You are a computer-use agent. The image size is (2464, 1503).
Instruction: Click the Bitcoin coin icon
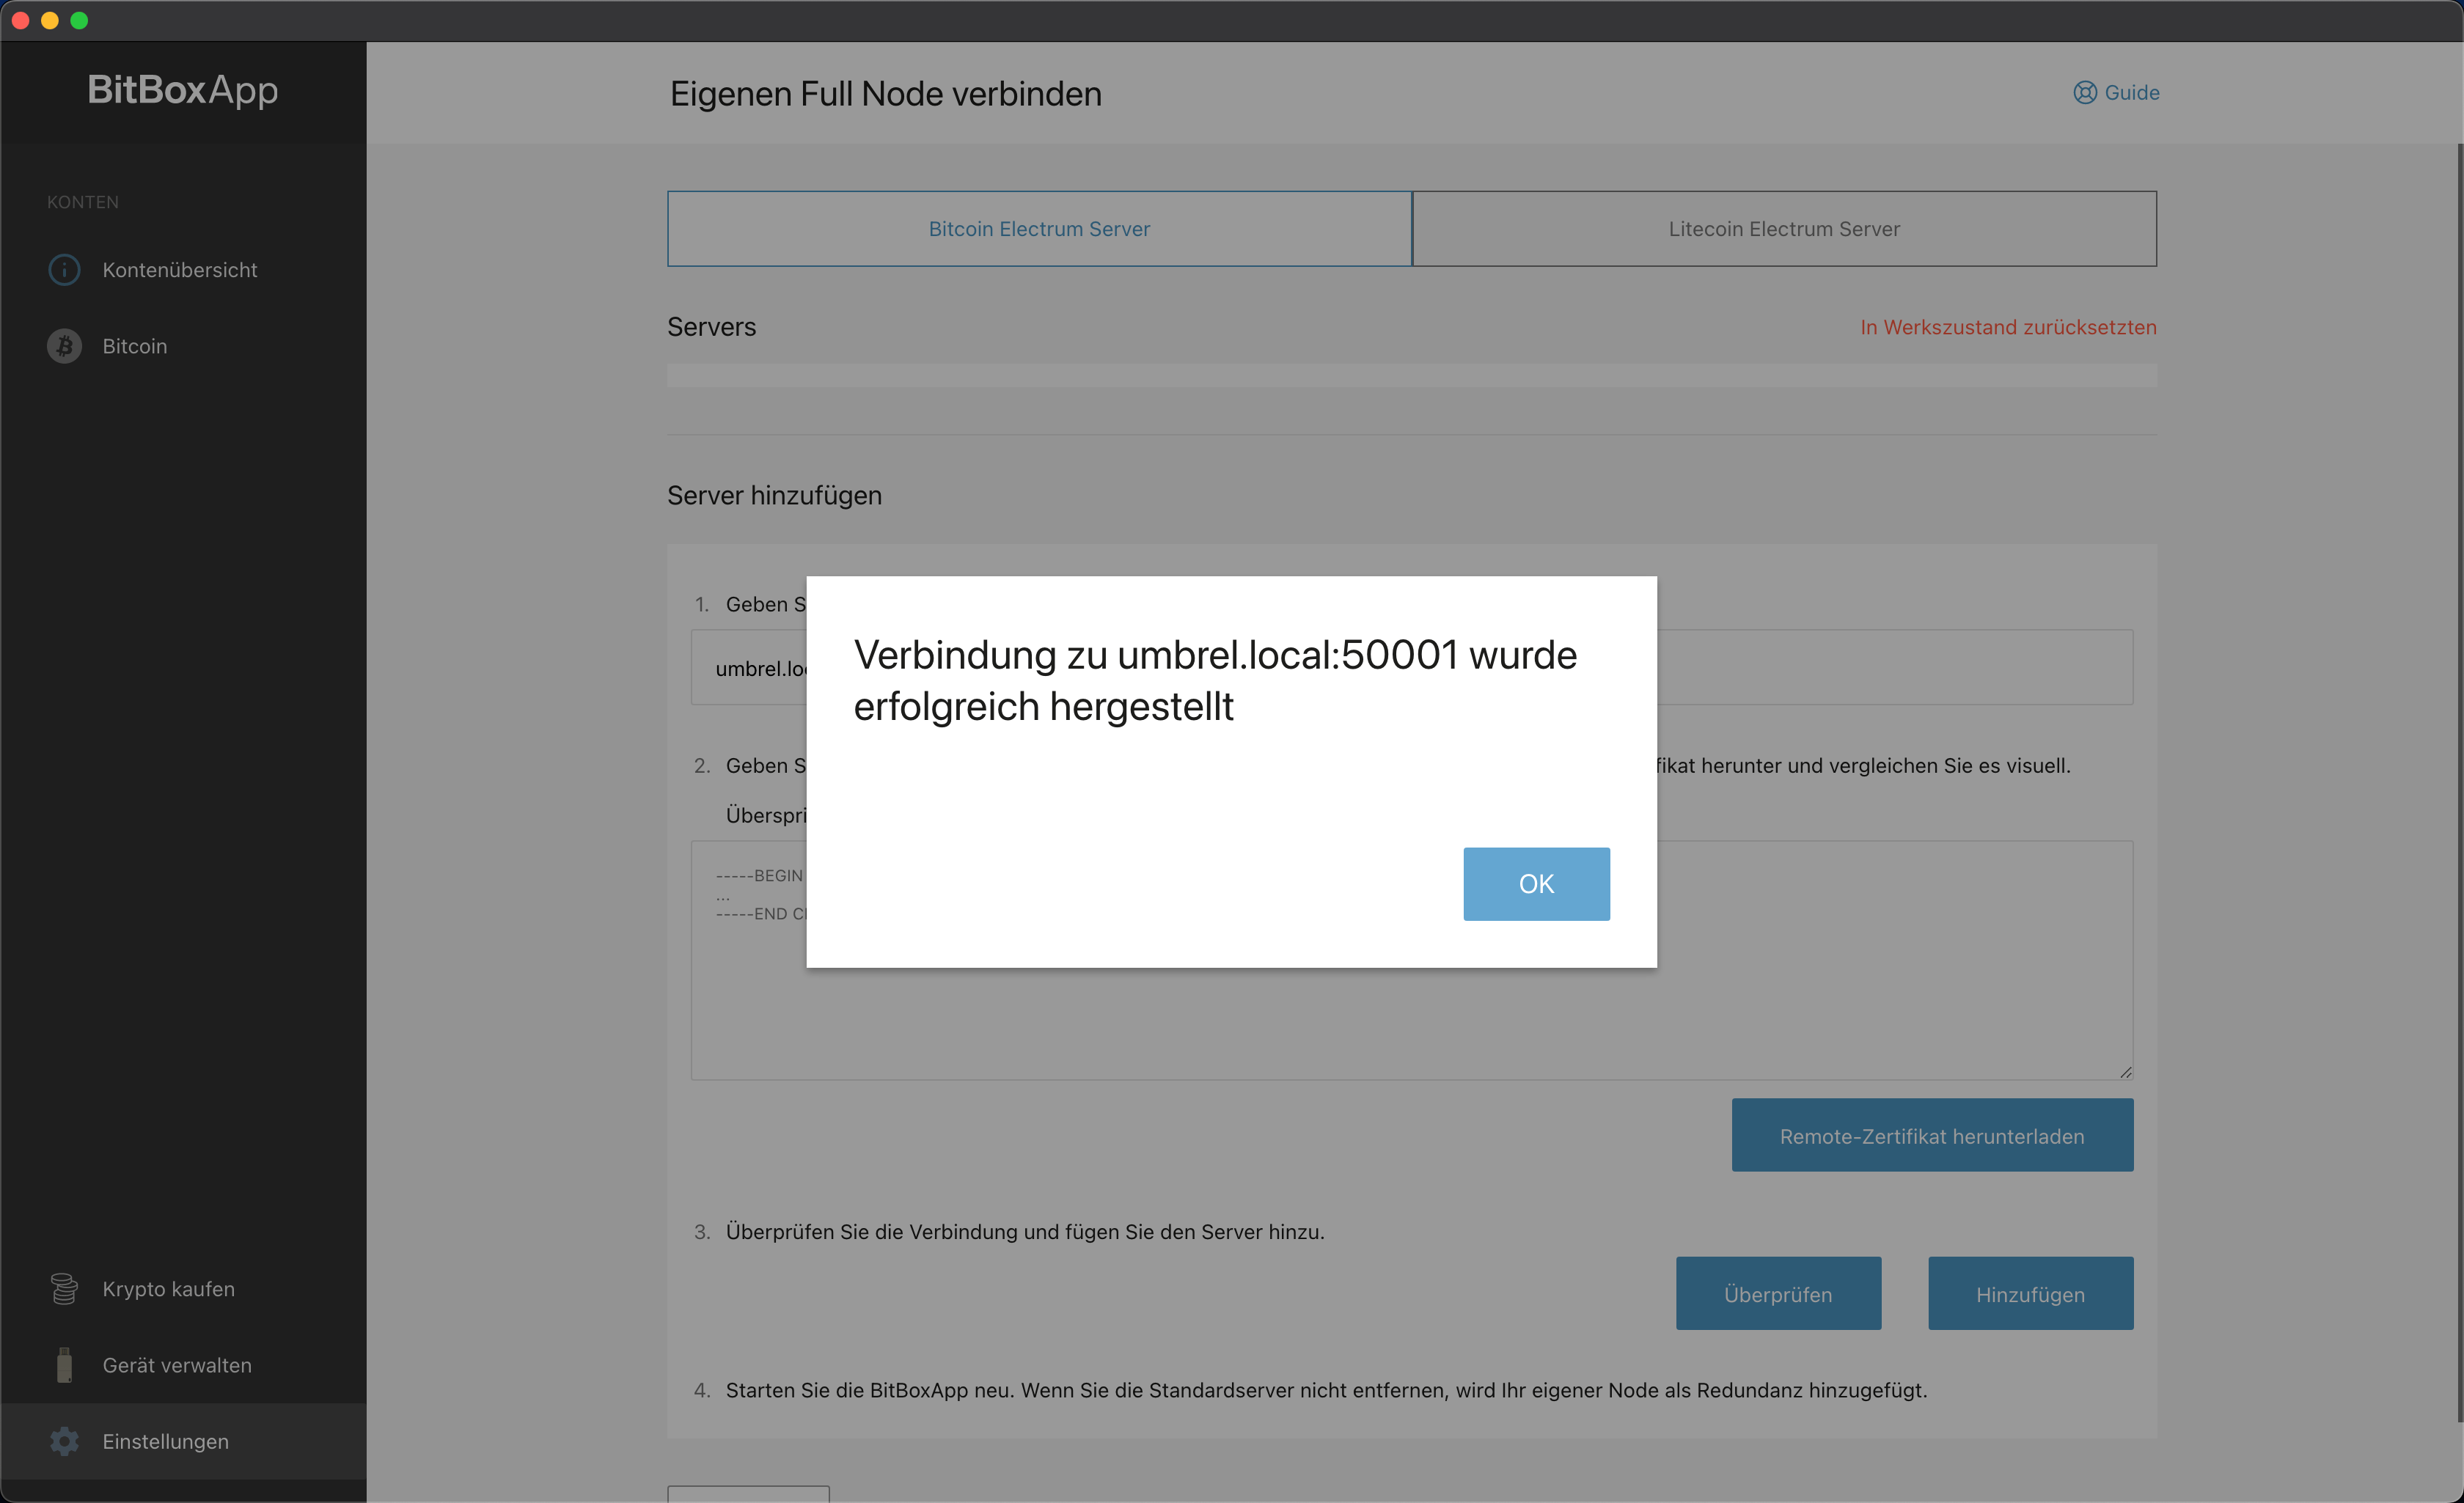pyautogui.click(x=65, y=346)
